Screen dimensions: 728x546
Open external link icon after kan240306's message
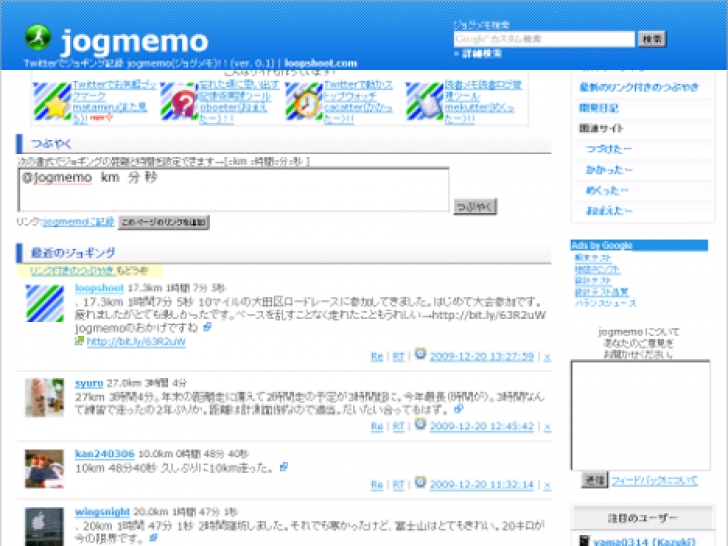[x=284, y=467]
